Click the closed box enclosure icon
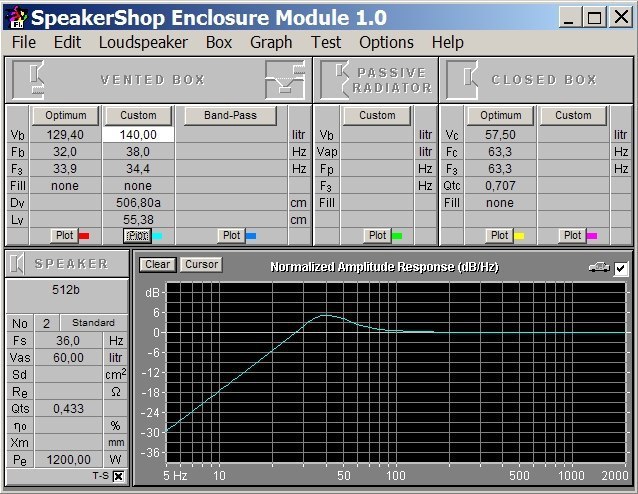 pos(462,80)
